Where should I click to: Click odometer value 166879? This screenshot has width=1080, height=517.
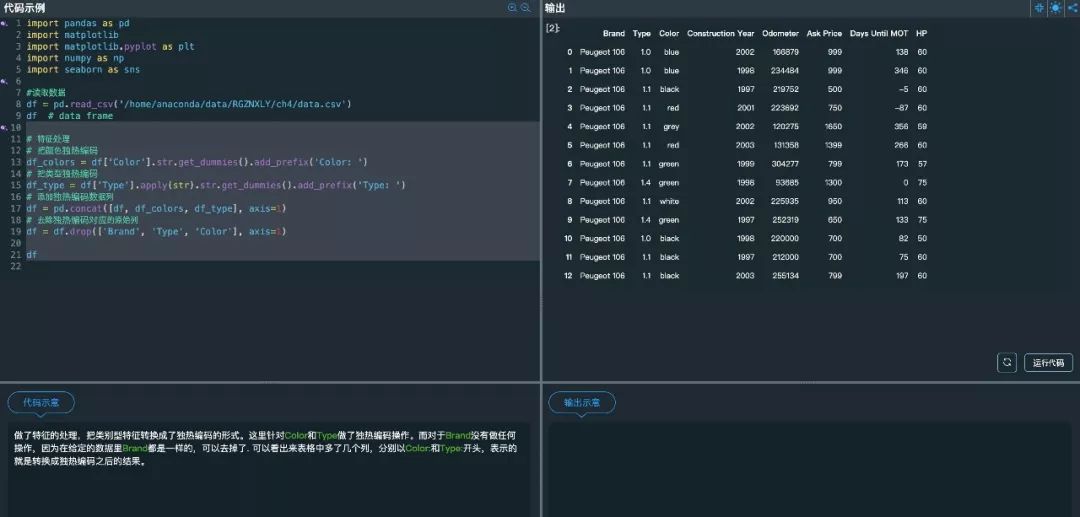[786, 52]
